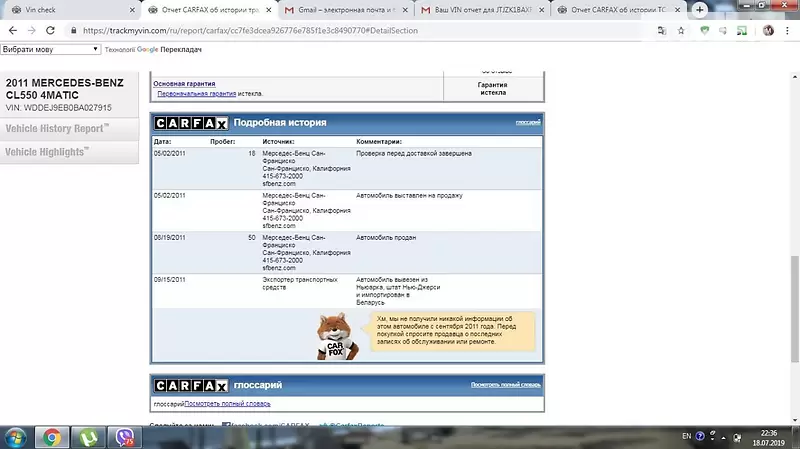Switch to the 'Ваш VIN отчет' tab
The image size is (800, 449).
pyautogui.click(x=483, y=10)
